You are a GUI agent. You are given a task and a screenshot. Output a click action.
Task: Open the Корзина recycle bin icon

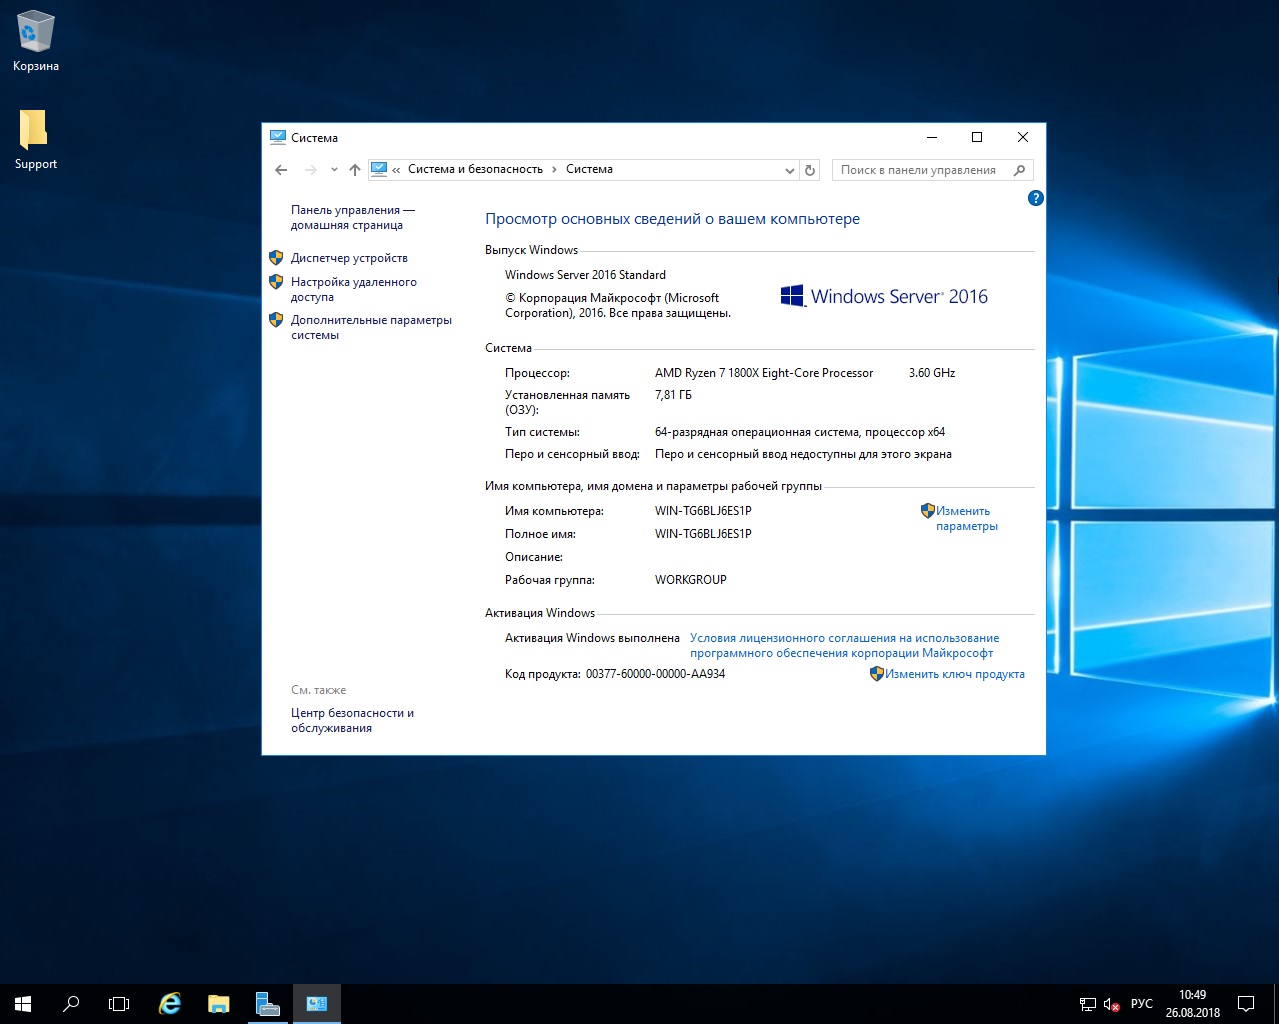(36, 42)
